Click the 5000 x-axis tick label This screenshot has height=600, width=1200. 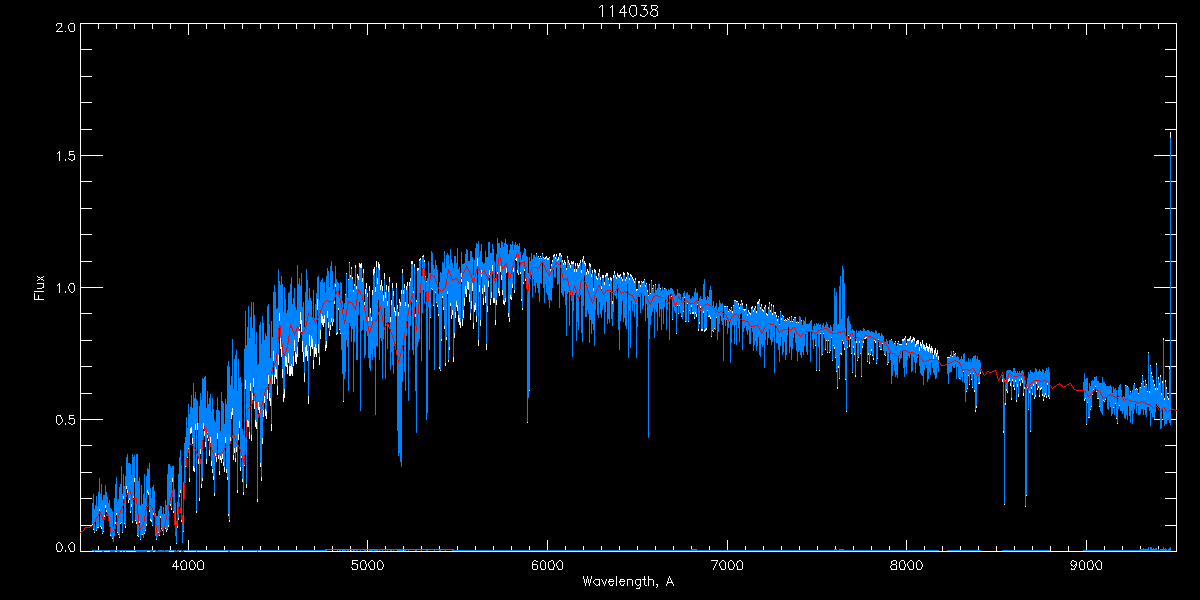[368, 565]
